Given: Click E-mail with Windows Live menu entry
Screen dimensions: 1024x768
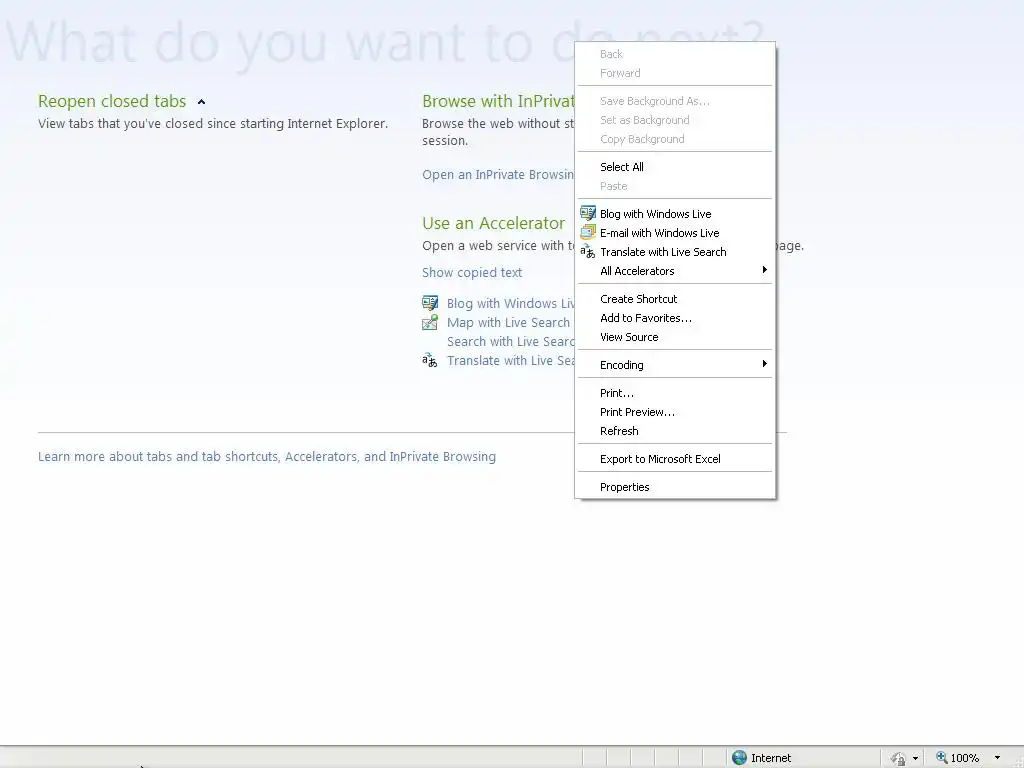Looking at the screenshot, I should 675,233.
